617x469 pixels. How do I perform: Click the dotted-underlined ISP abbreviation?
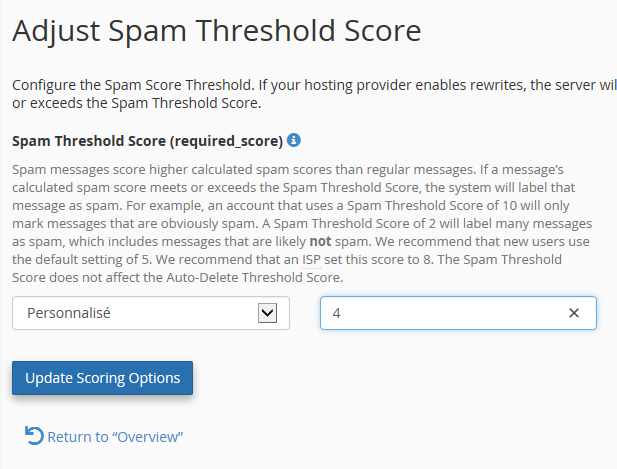pyautogui.click(x=311, y=260)
